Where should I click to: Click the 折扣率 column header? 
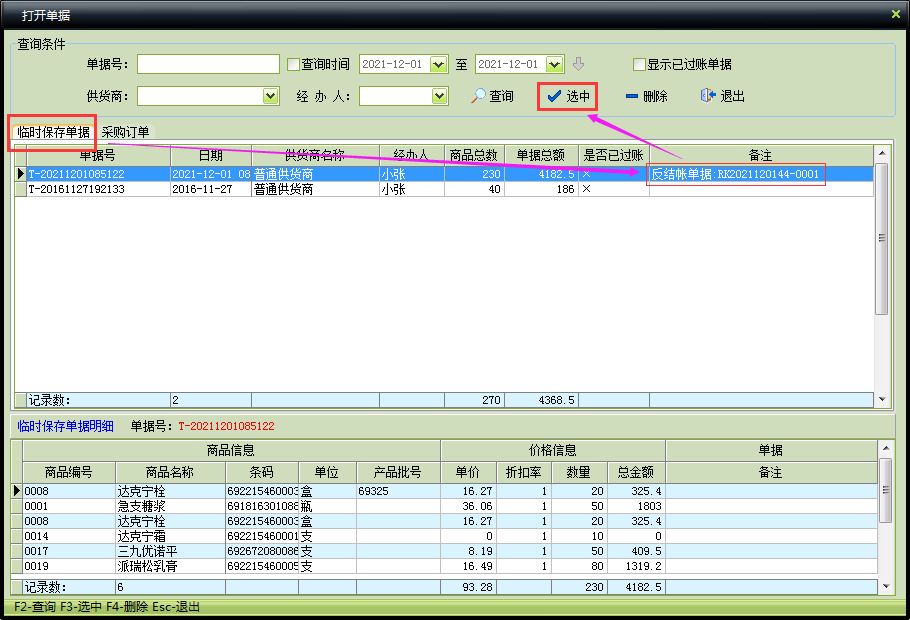pyautogui.click(x=524, y=472)
